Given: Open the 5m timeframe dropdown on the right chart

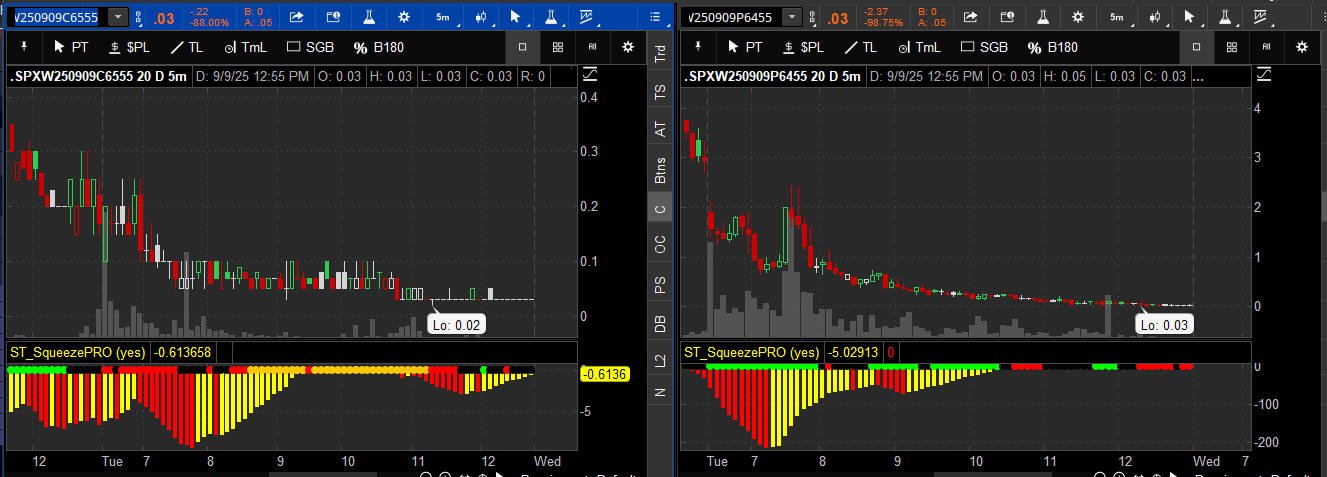Looking at the screenshot, I should click(1116, 17).
